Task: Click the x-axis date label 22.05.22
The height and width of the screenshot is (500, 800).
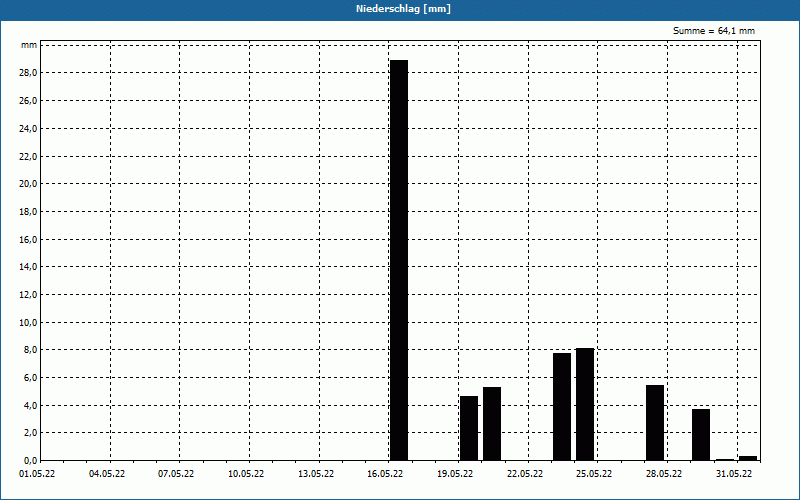Action: 525,474
